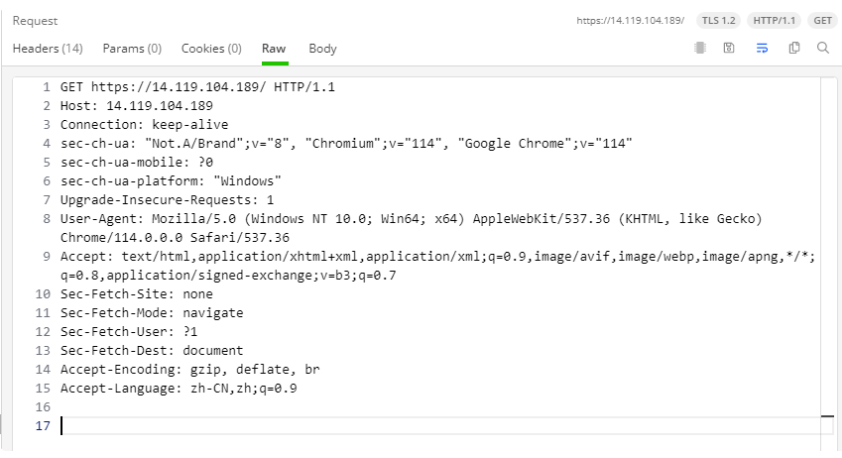
Task: Click the Sec-Fetch-Site: none line
Action: pyautogui.click(x=136, y=294)
